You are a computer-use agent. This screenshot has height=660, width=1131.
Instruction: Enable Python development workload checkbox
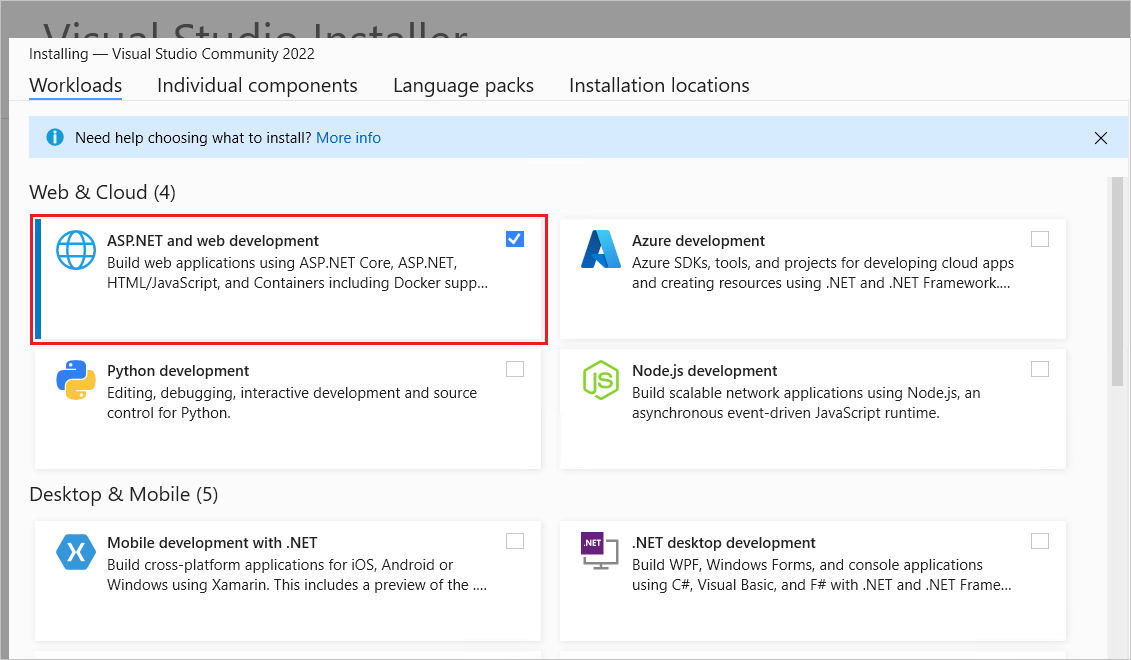[x=515, y=368]
